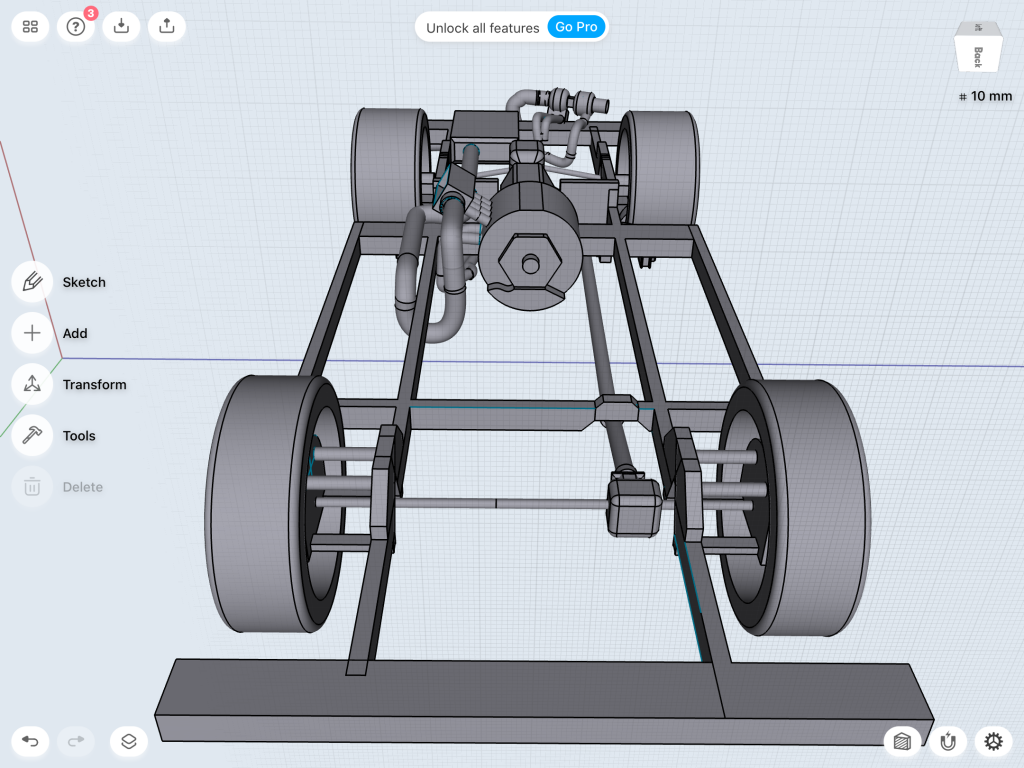The width and height of the screenshot is (1024, 768).
Task: Click the Go Pro button
Action: point(576,27)
